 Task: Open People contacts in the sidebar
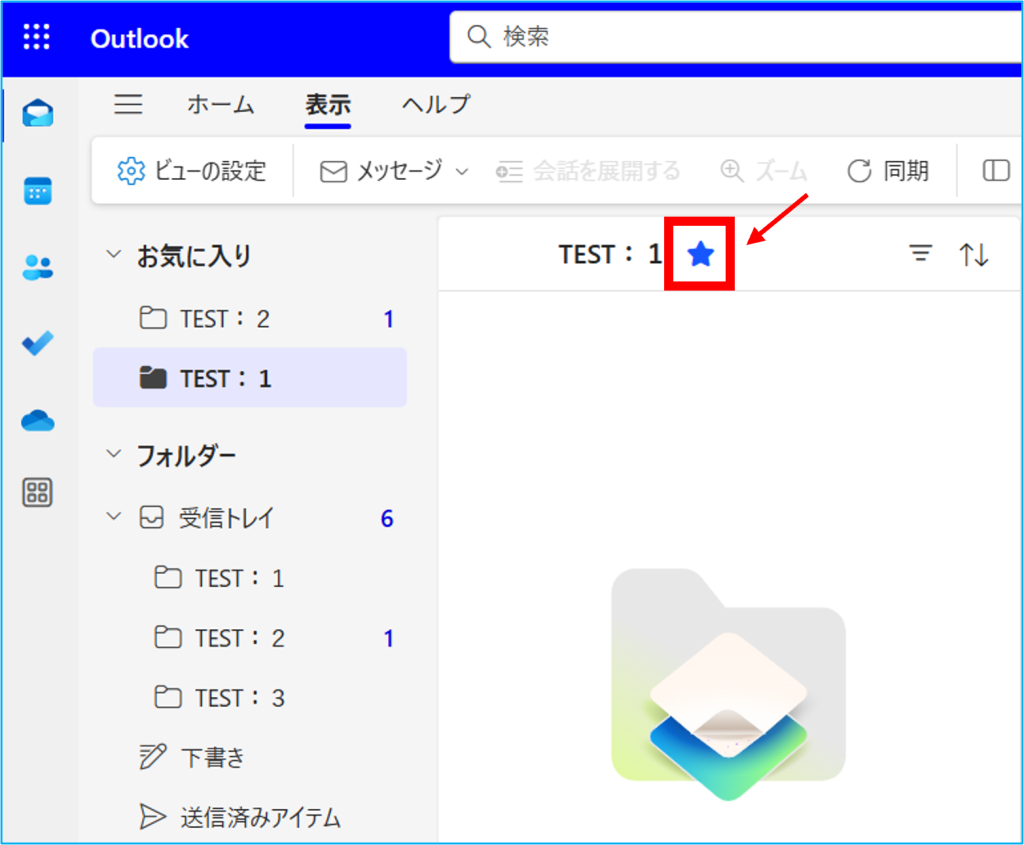click(38, 267)
